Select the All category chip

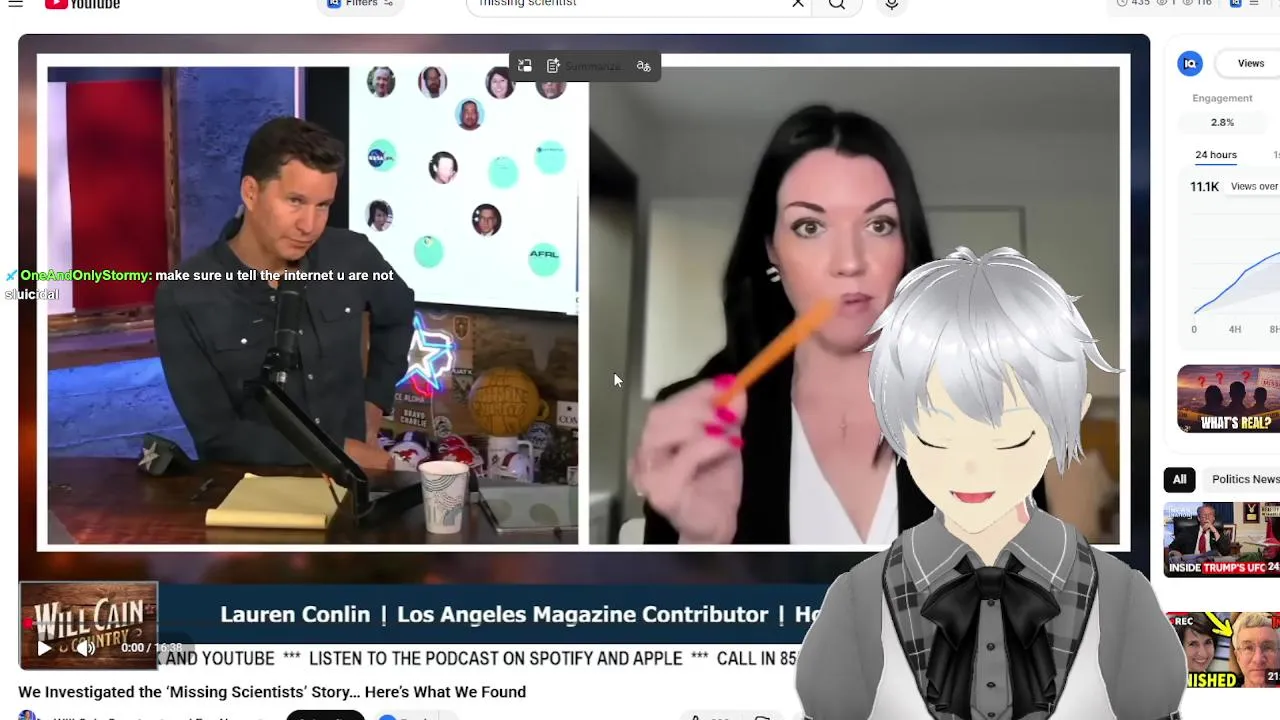1180,480
